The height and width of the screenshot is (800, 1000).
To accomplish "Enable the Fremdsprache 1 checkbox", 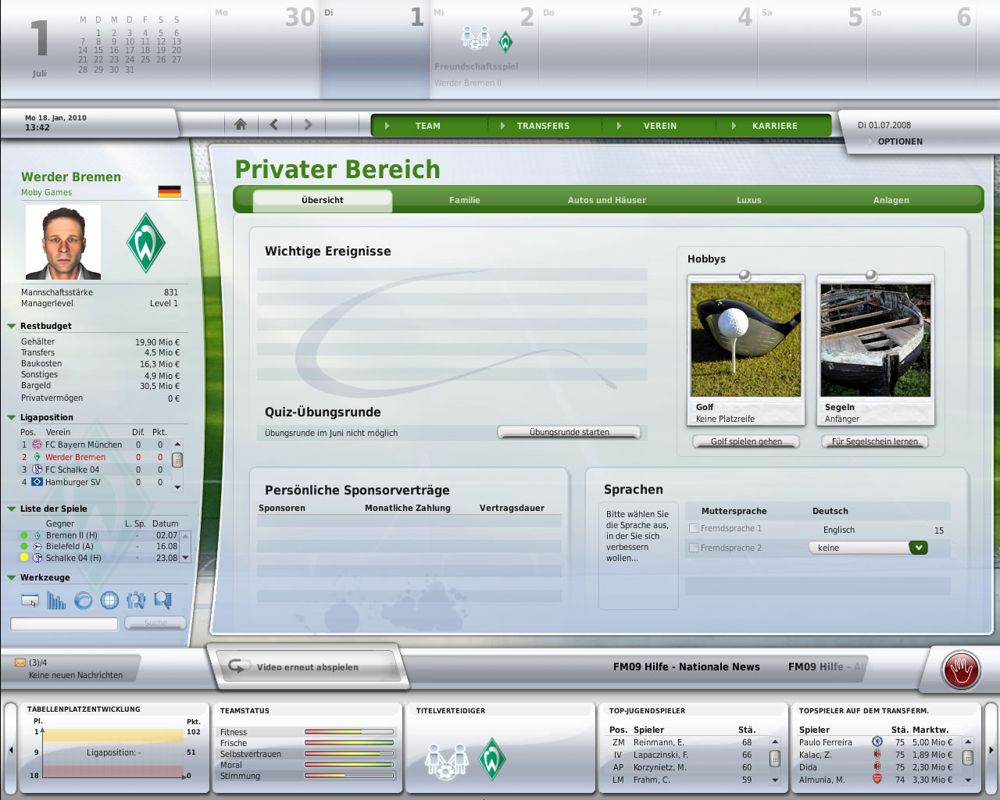I will (x=694, y=528).
